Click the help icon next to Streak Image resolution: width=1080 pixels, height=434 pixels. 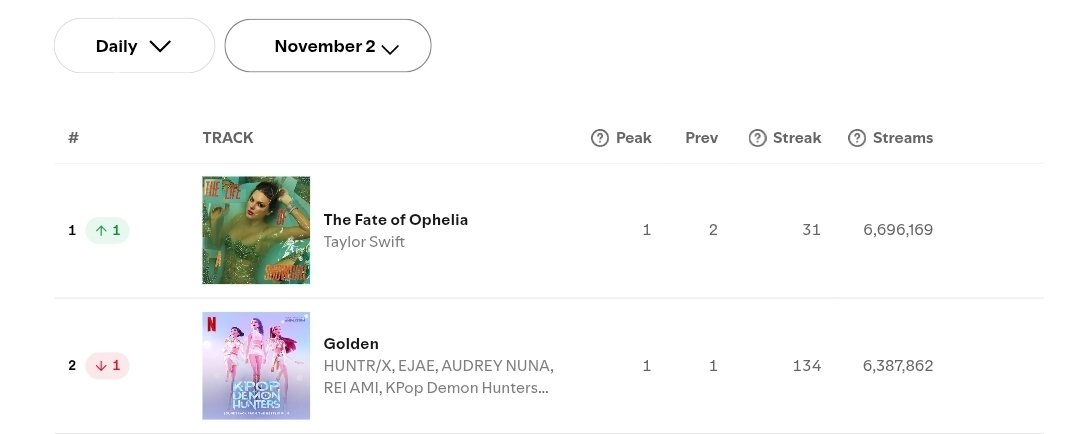point(757,138)
